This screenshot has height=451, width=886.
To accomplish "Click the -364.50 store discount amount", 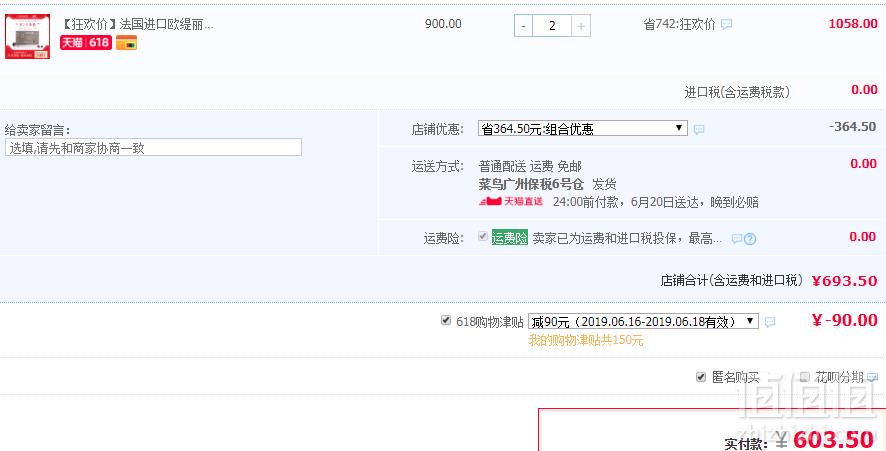I will (x=853, y=127).
